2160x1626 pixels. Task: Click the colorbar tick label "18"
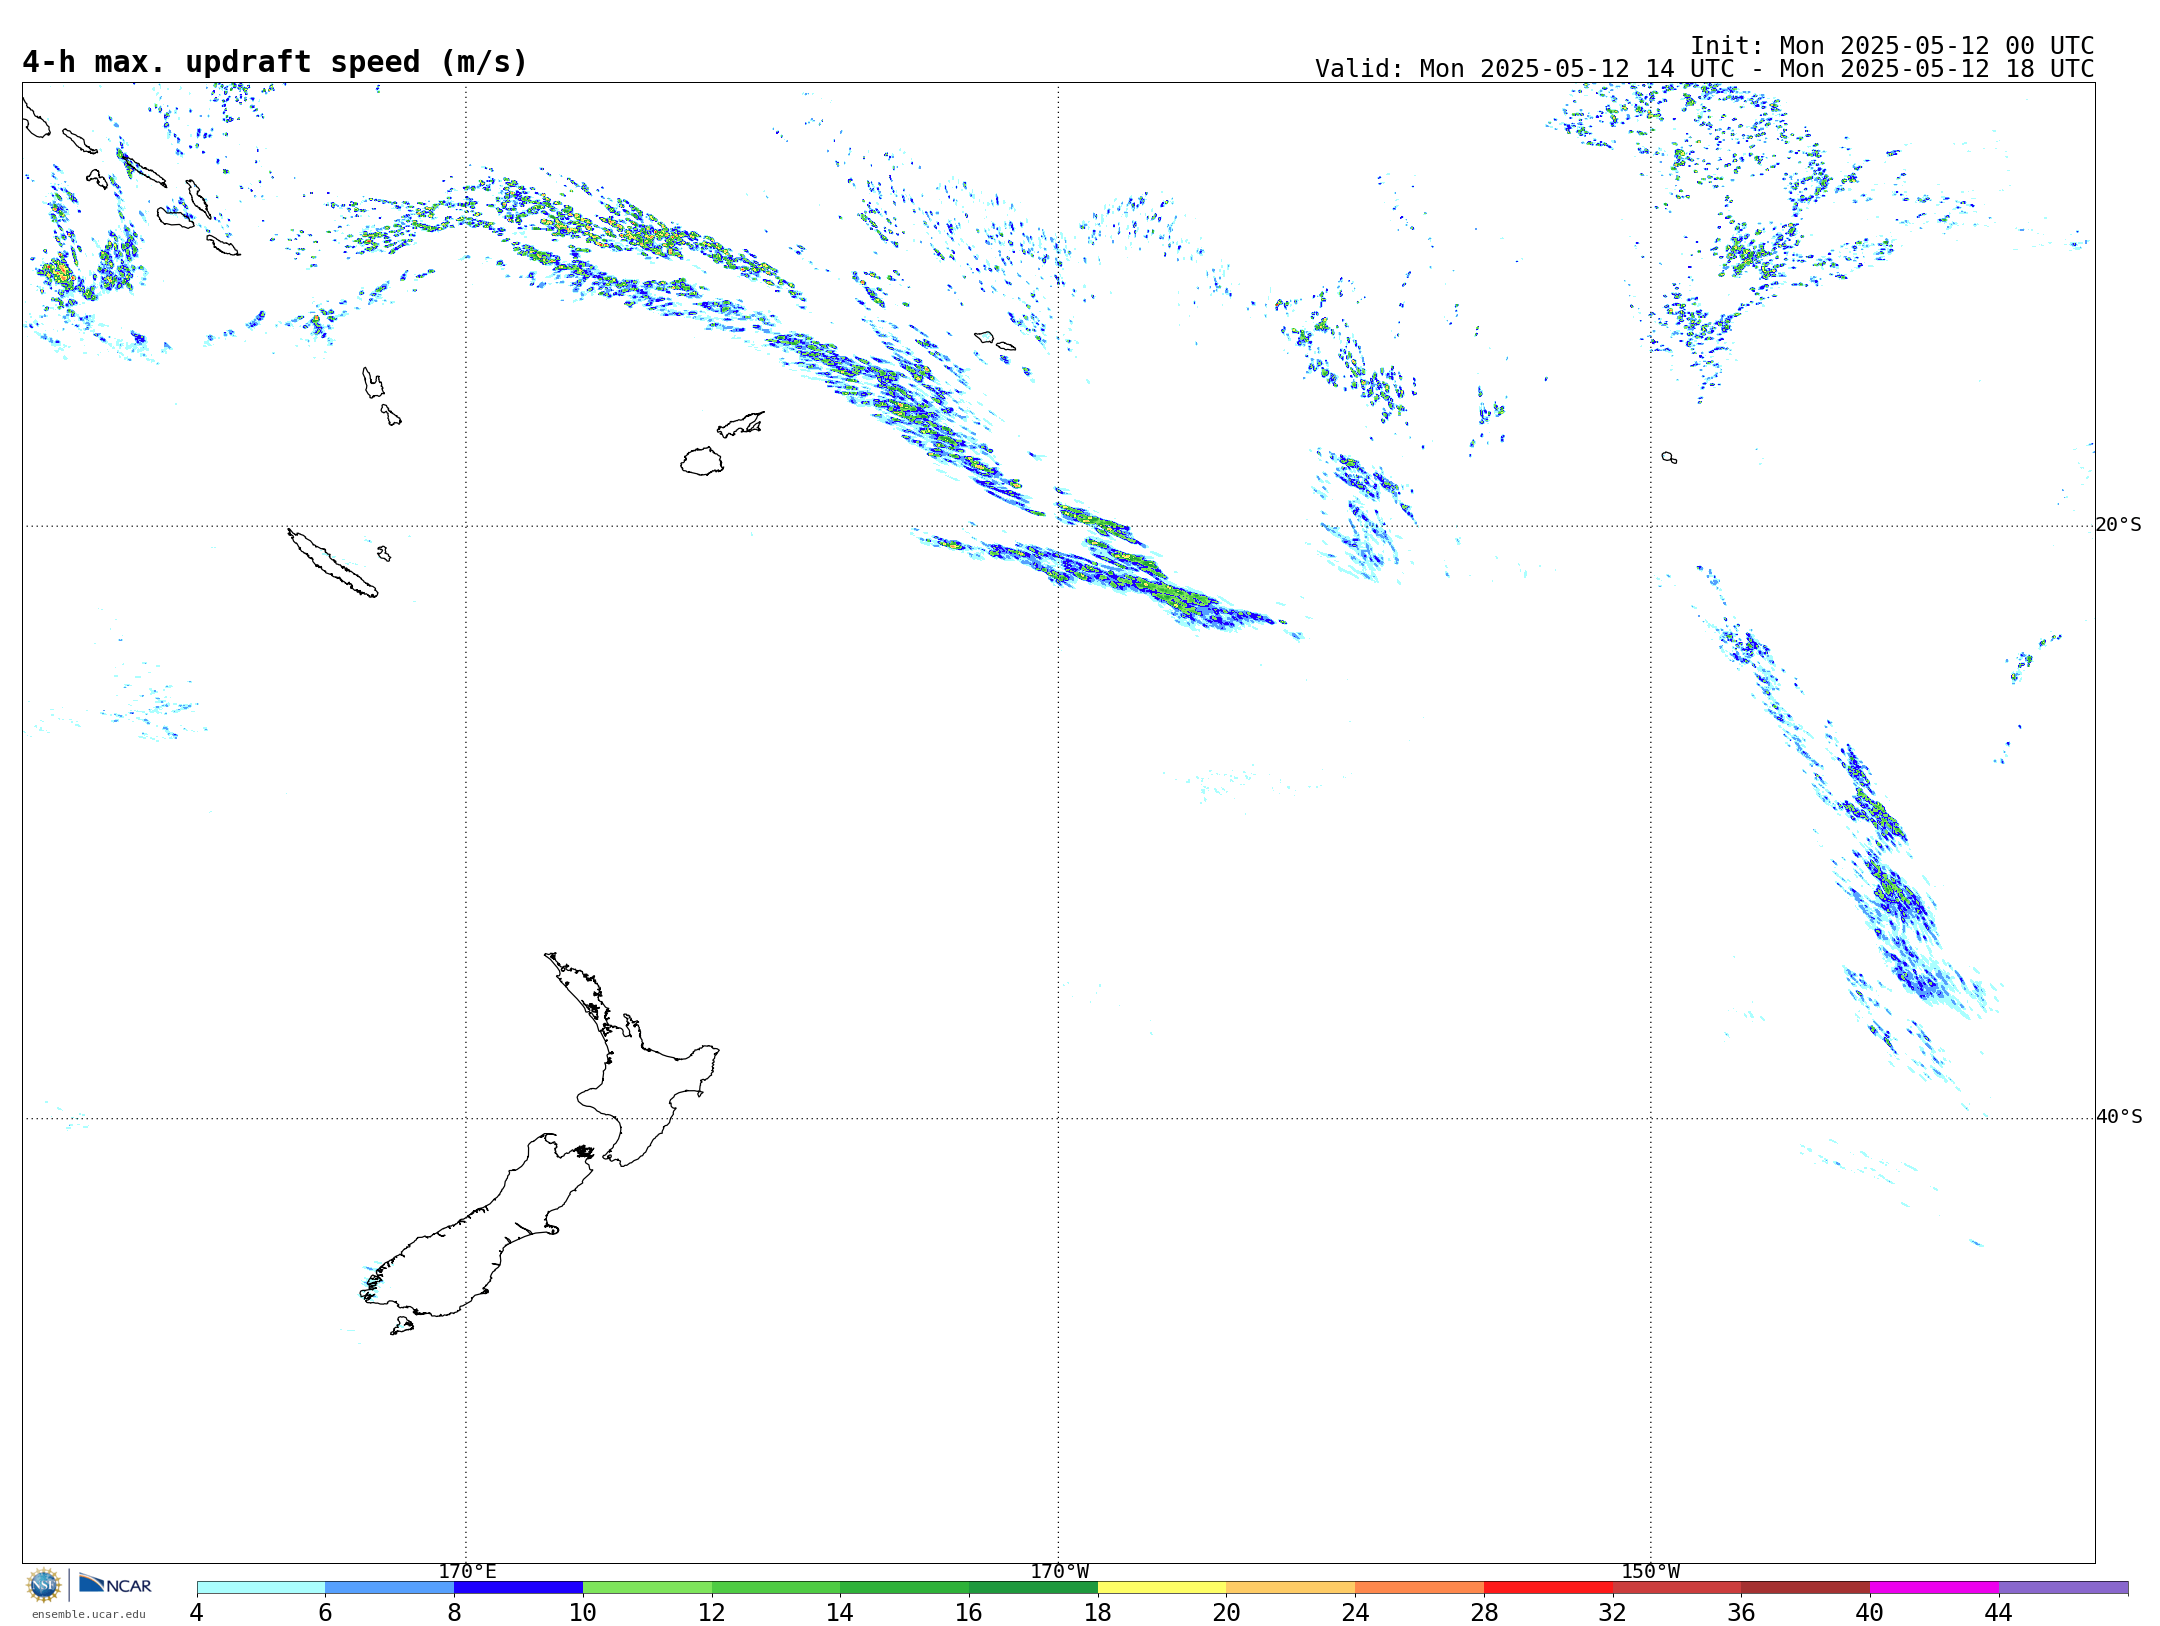click(x=1098, y=1612)
